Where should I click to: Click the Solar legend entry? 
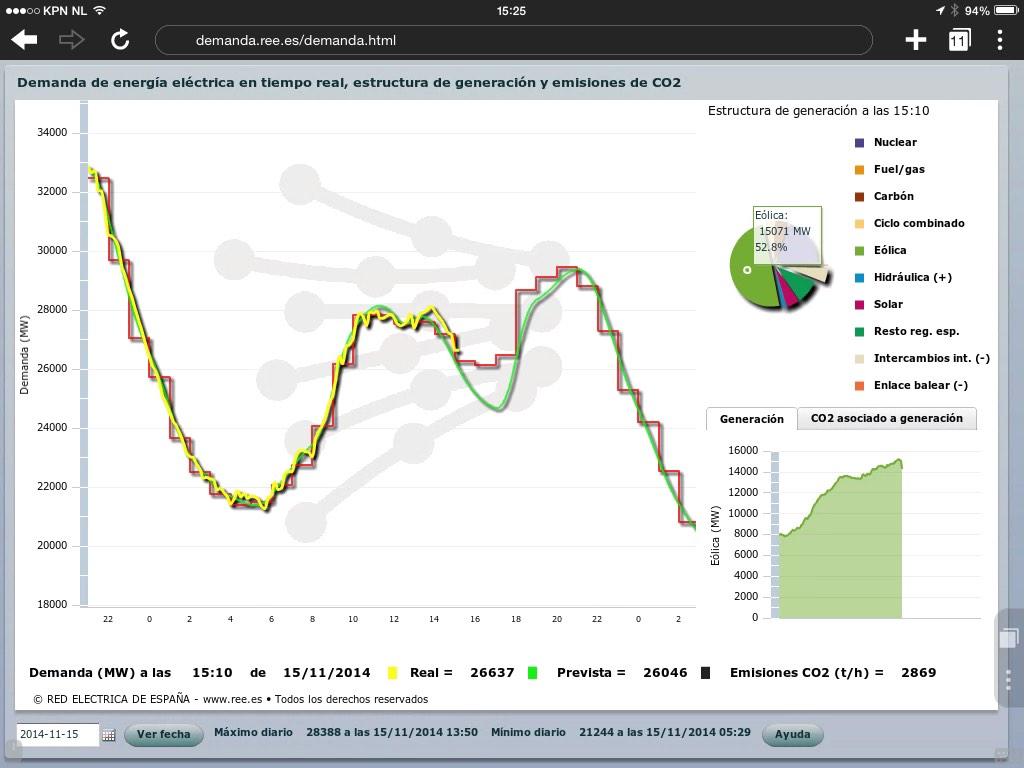[x=879, y=304]
